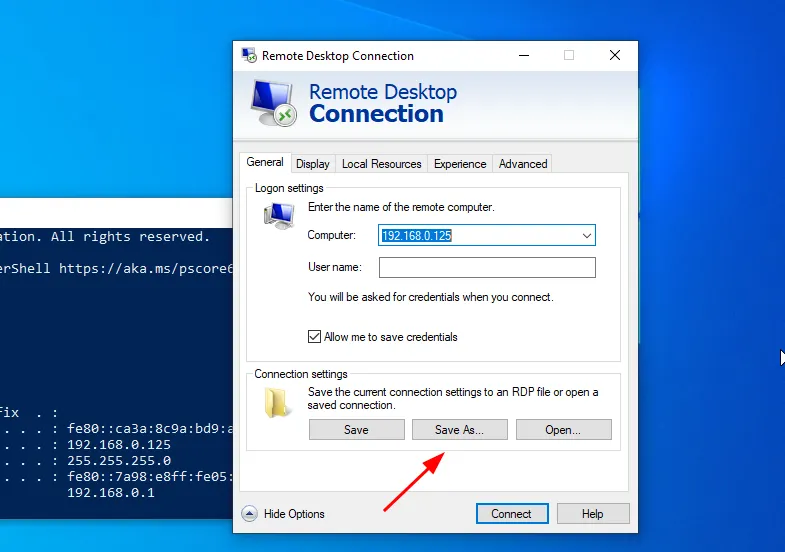Click the Remote Desktop Connection banner logo
This screenshot has height=552, width=785.
tap(272, 103)
